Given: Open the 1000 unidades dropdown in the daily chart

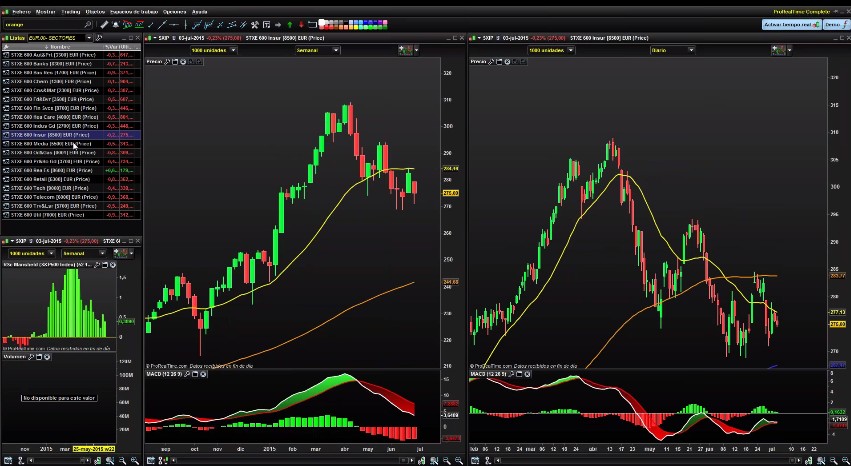Looking at the screenshot, I should [551, 50].
